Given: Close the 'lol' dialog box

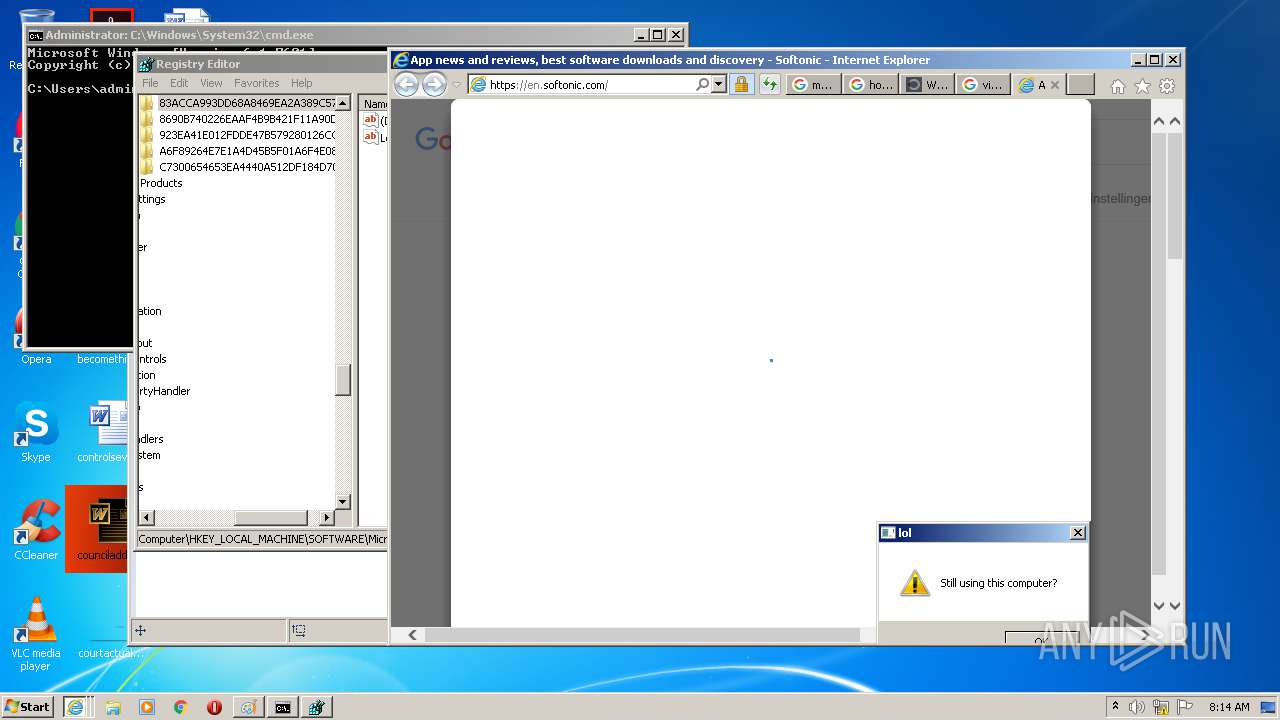Looking at the screenshot, I should (x=1077, y=533).
